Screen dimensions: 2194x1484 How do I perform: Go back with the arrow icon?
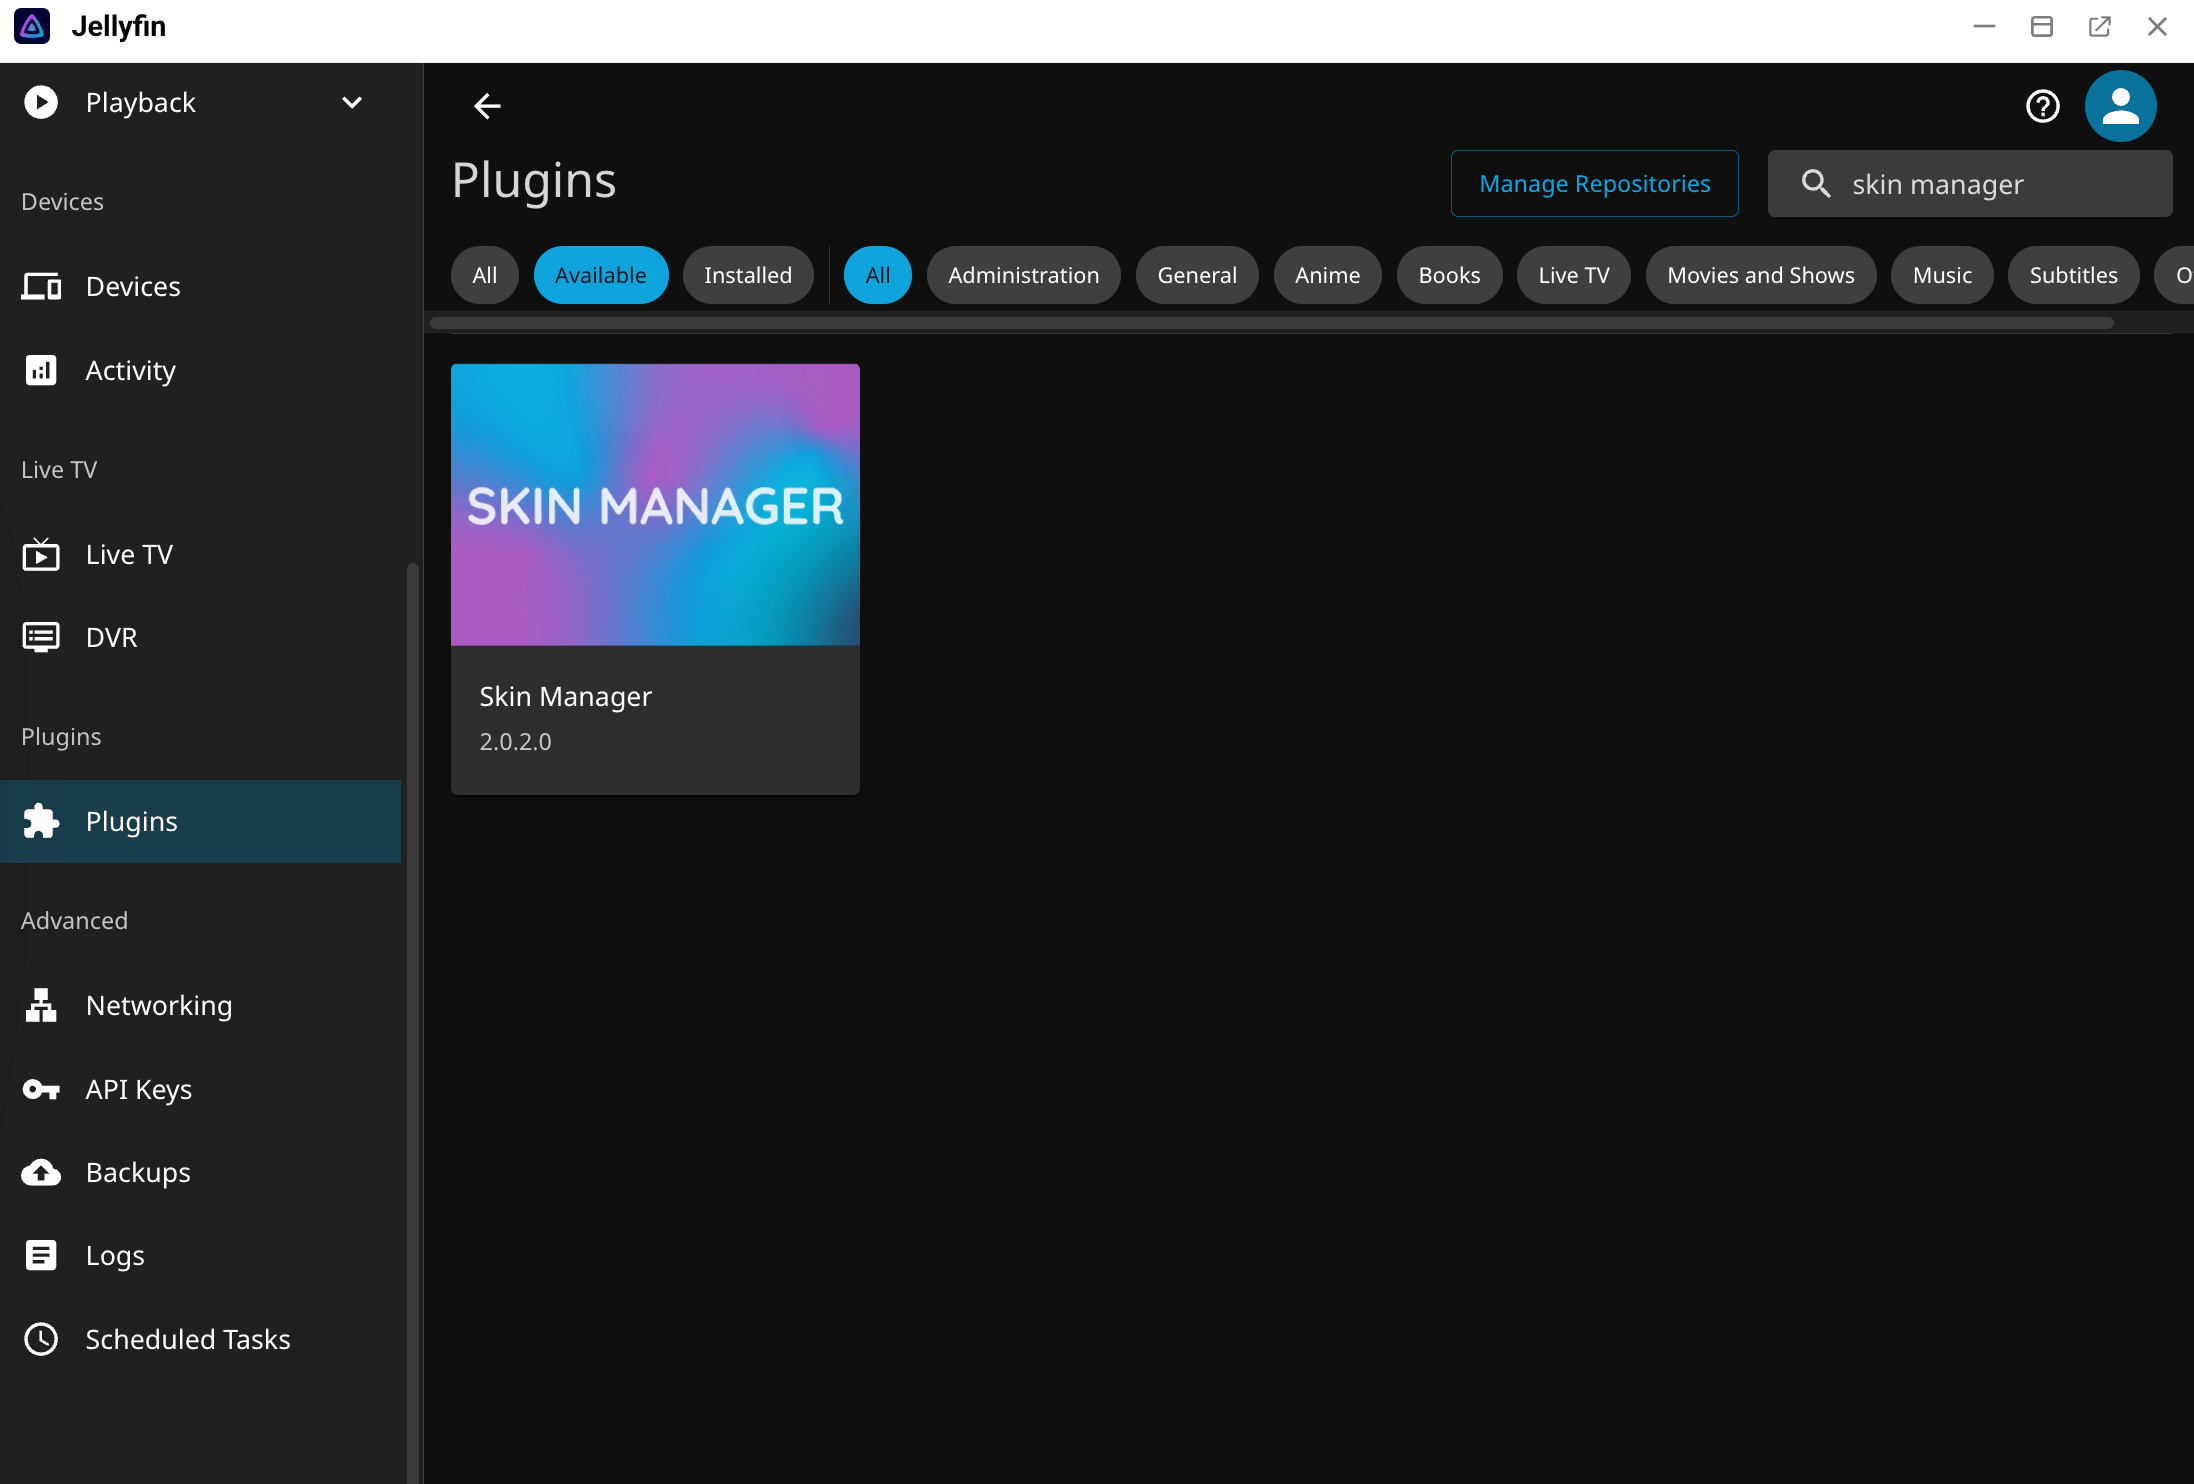[x=487, y=106]
